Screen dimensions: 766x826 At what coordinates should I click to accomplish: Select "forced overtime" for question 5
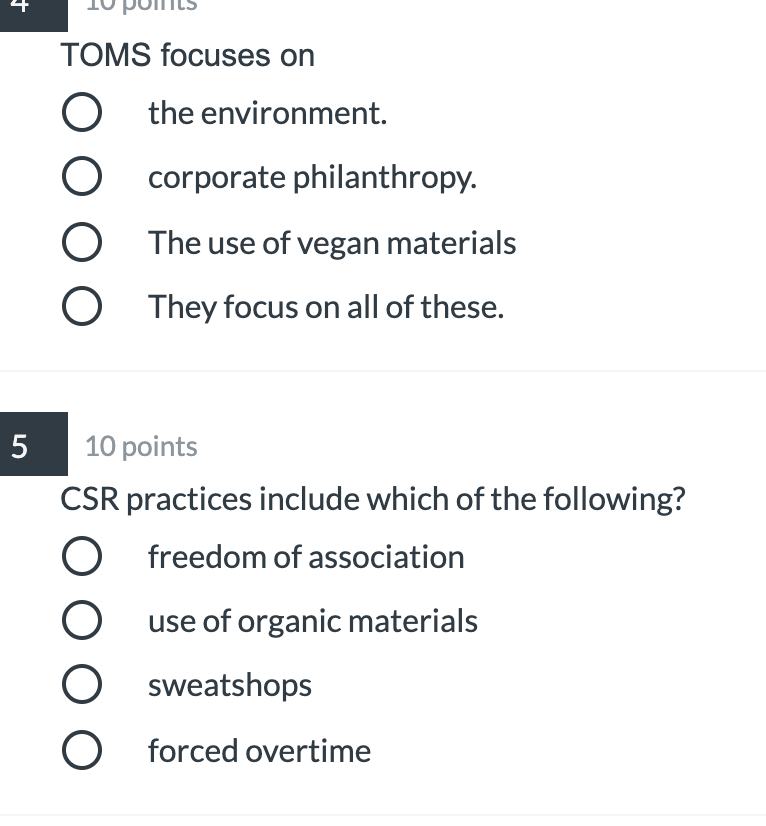point(81,750)
